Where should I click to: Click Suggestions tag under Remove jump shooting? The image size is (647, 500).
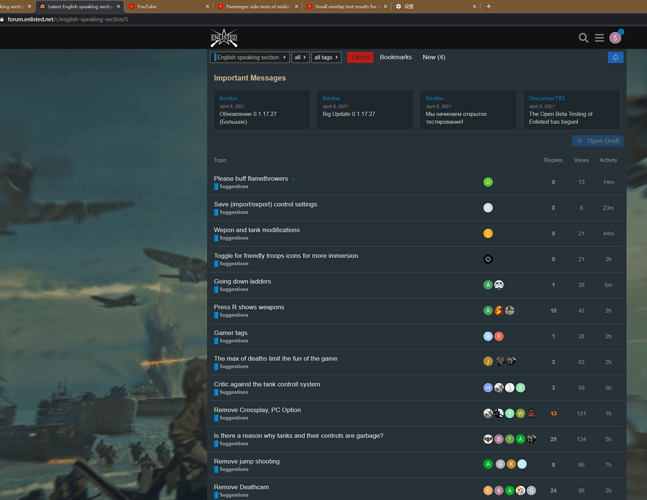tap(231, 469)
